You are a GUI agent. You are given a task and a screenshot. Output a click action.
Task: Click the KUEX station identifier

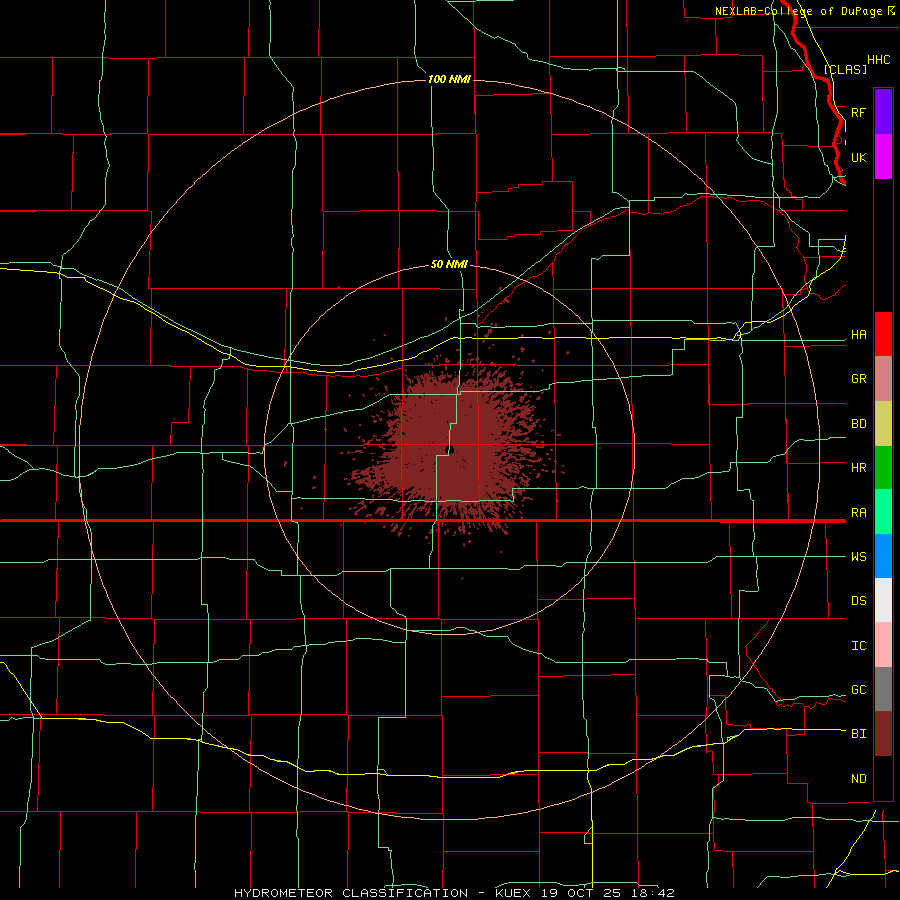[513, 893]
